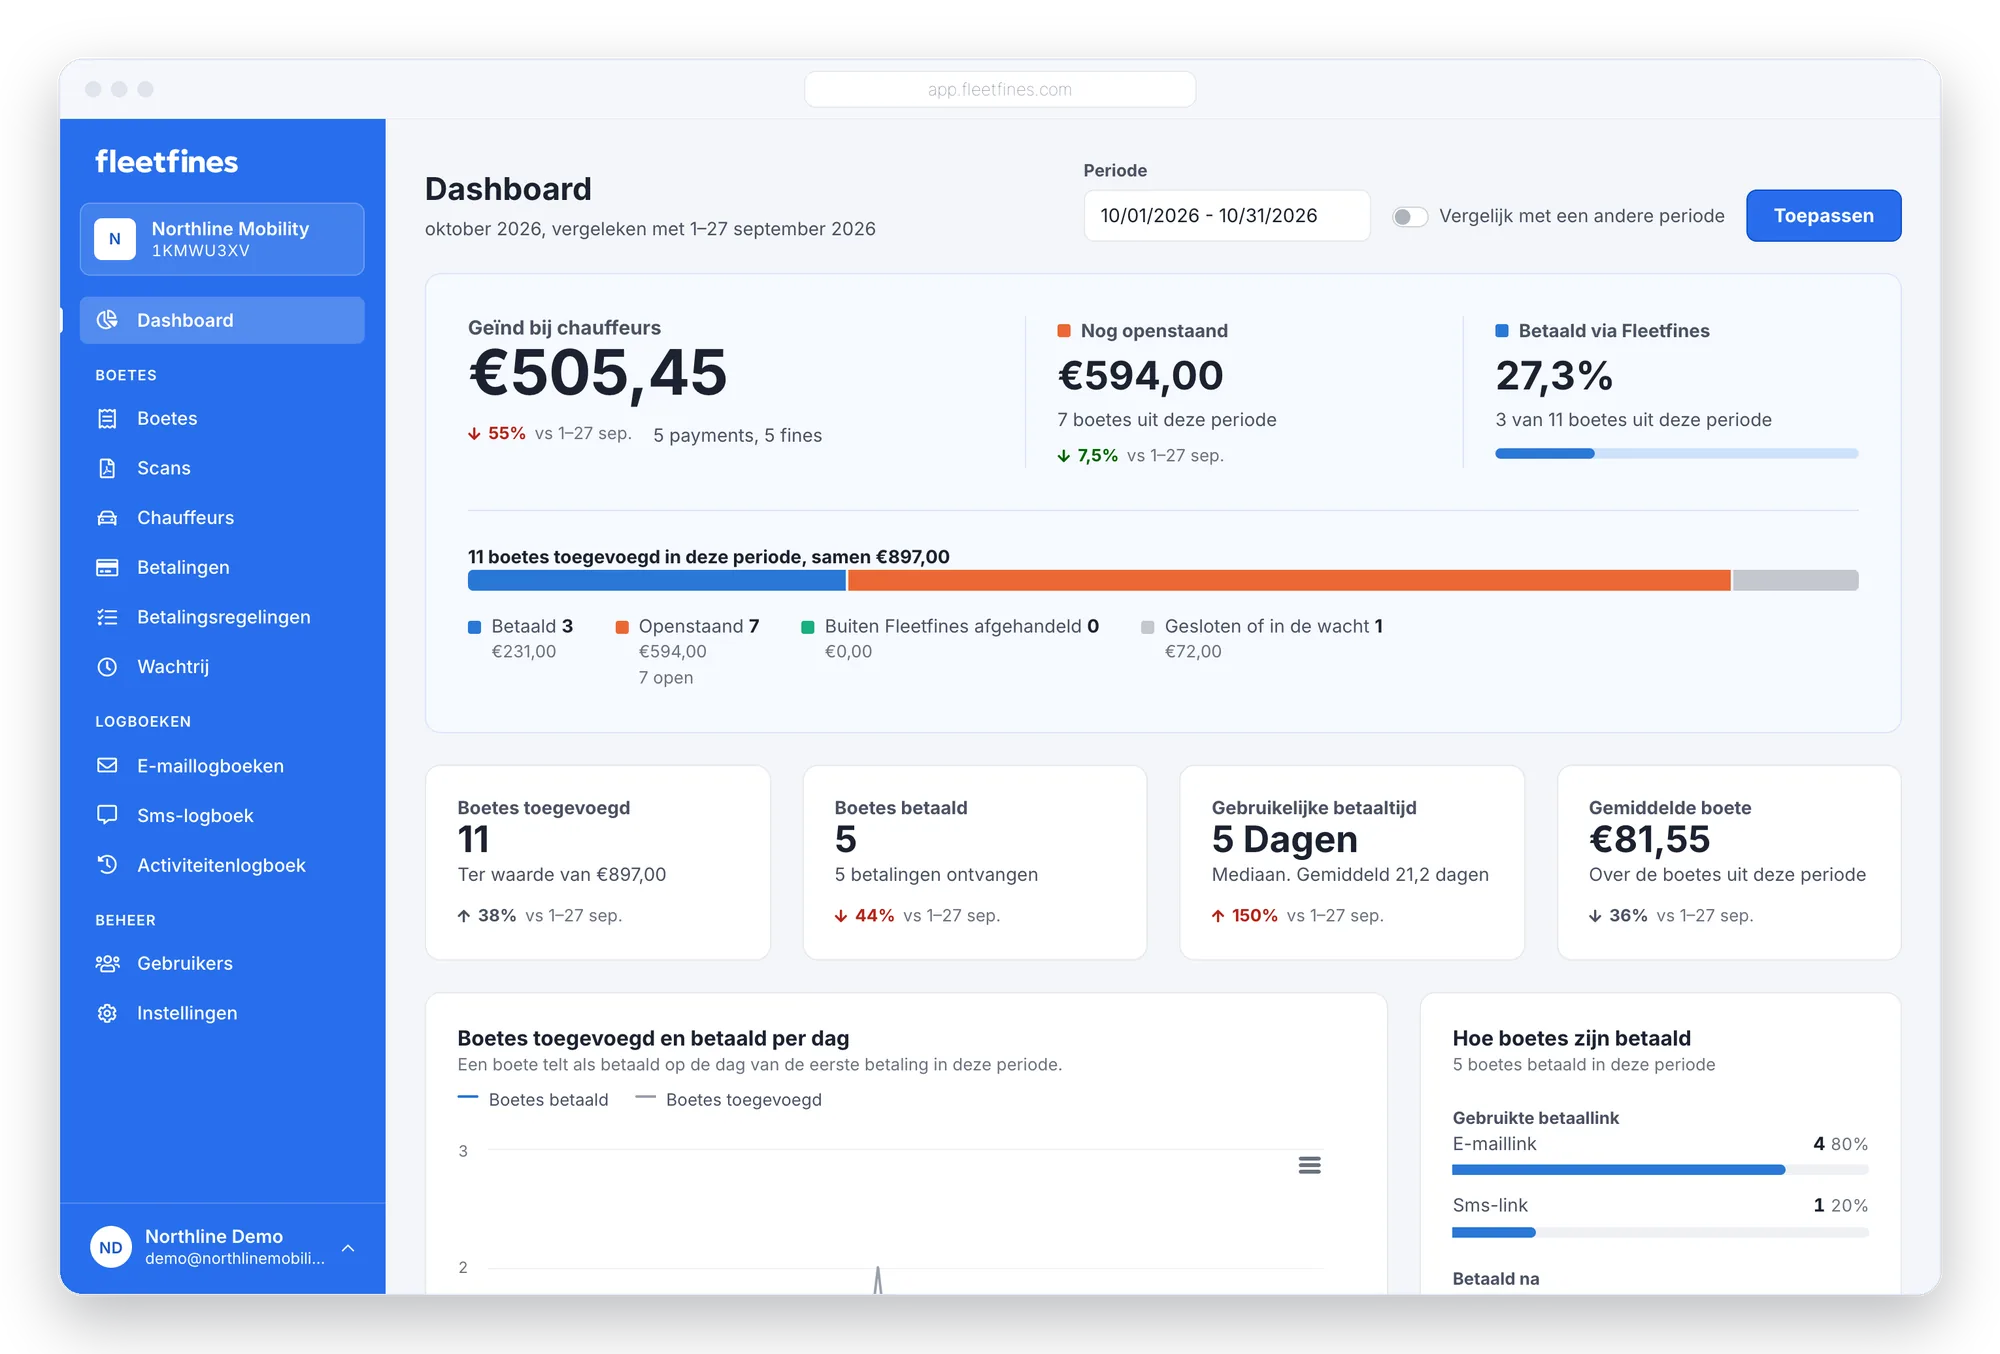Click the fleetfines logo
Screen dimensions: 2000x1354
166,161
